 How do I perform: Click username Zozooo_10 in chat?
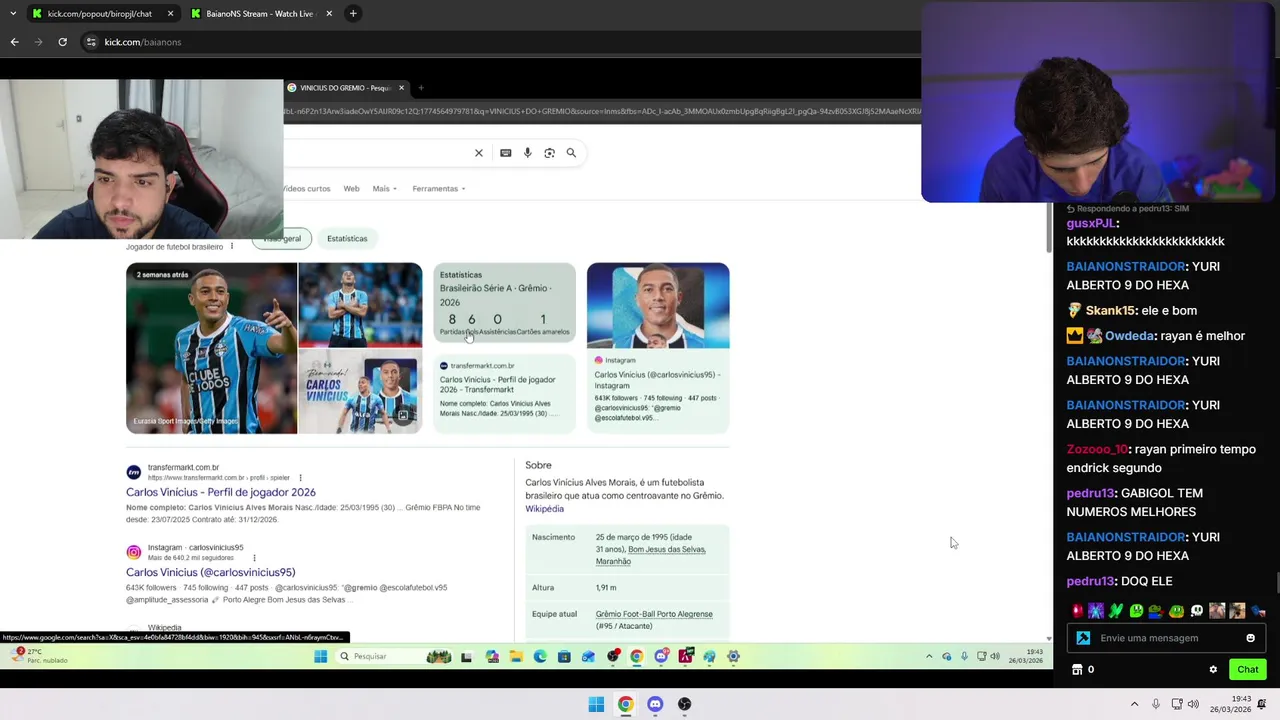1097,449
